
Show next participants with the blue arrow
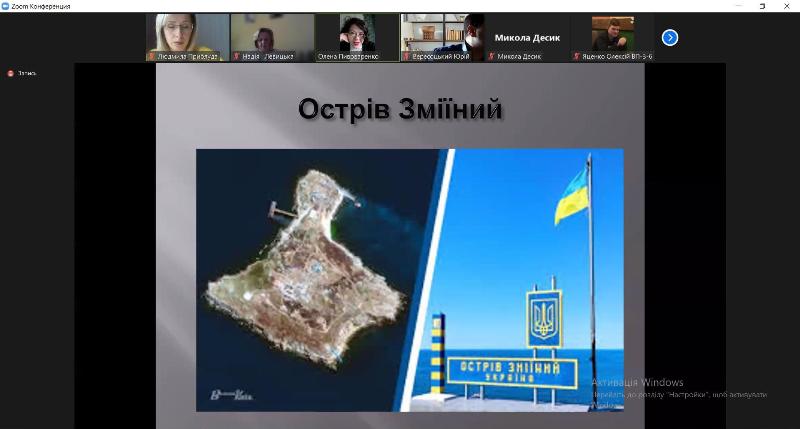point(669,37)
